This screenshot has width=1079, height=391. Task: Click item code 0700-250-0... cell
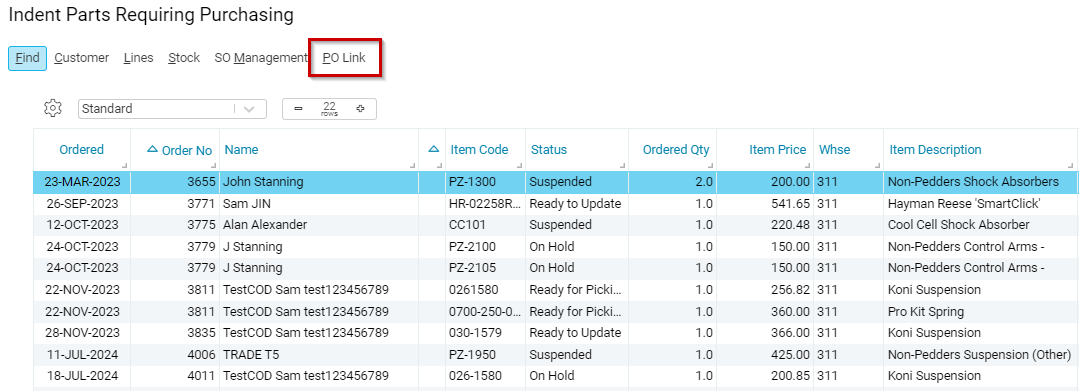tap(484, 311)
